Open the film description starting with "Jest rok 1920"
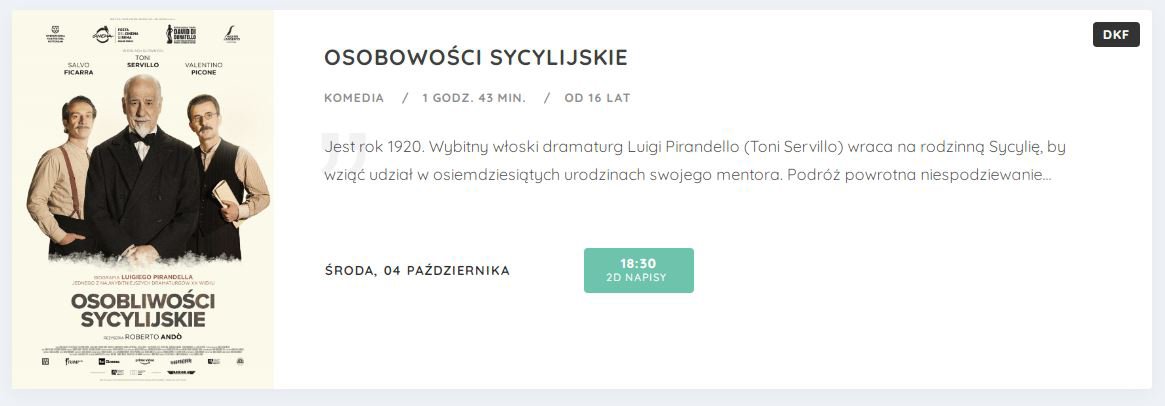The image size is (1165, 406). pyautogui.click(x=695, y=161)
